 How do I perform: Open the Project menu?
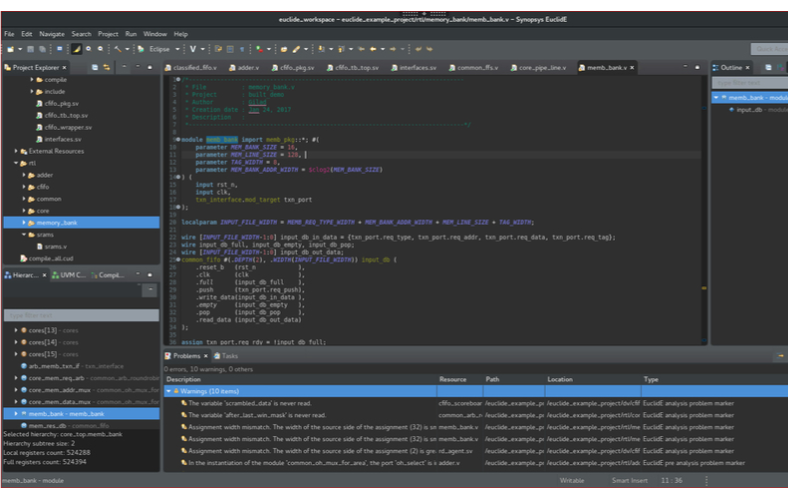tap(108, 34)
